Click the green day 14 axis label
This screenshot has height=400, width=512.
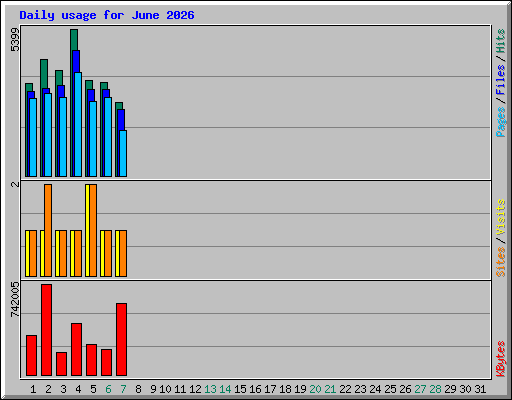[225, 389]
